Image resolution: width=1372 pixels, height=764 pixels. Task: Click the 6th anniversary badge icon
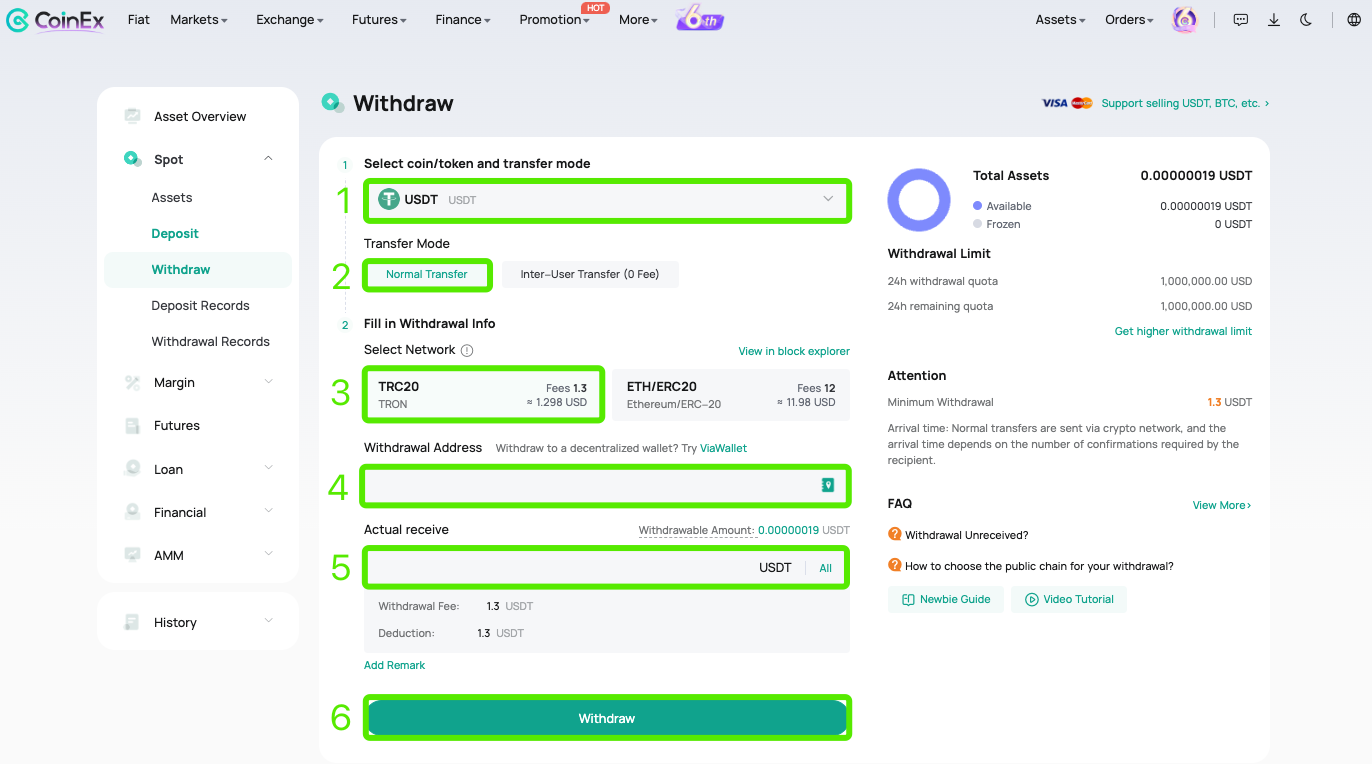700,19
